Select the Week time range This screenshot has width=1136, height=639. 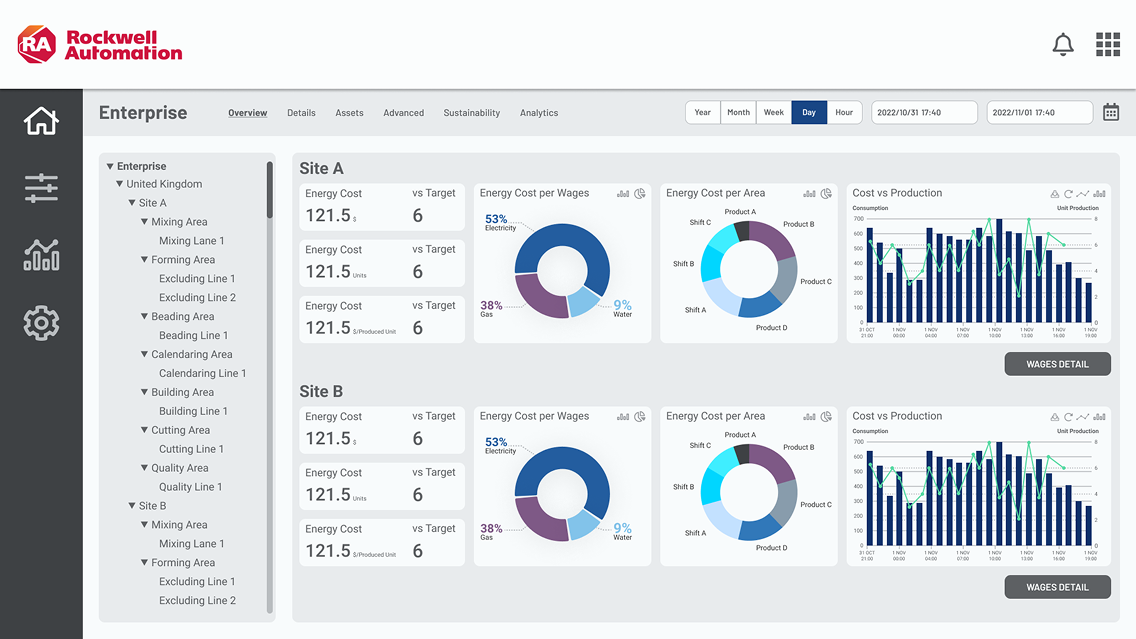click(774, 112)
